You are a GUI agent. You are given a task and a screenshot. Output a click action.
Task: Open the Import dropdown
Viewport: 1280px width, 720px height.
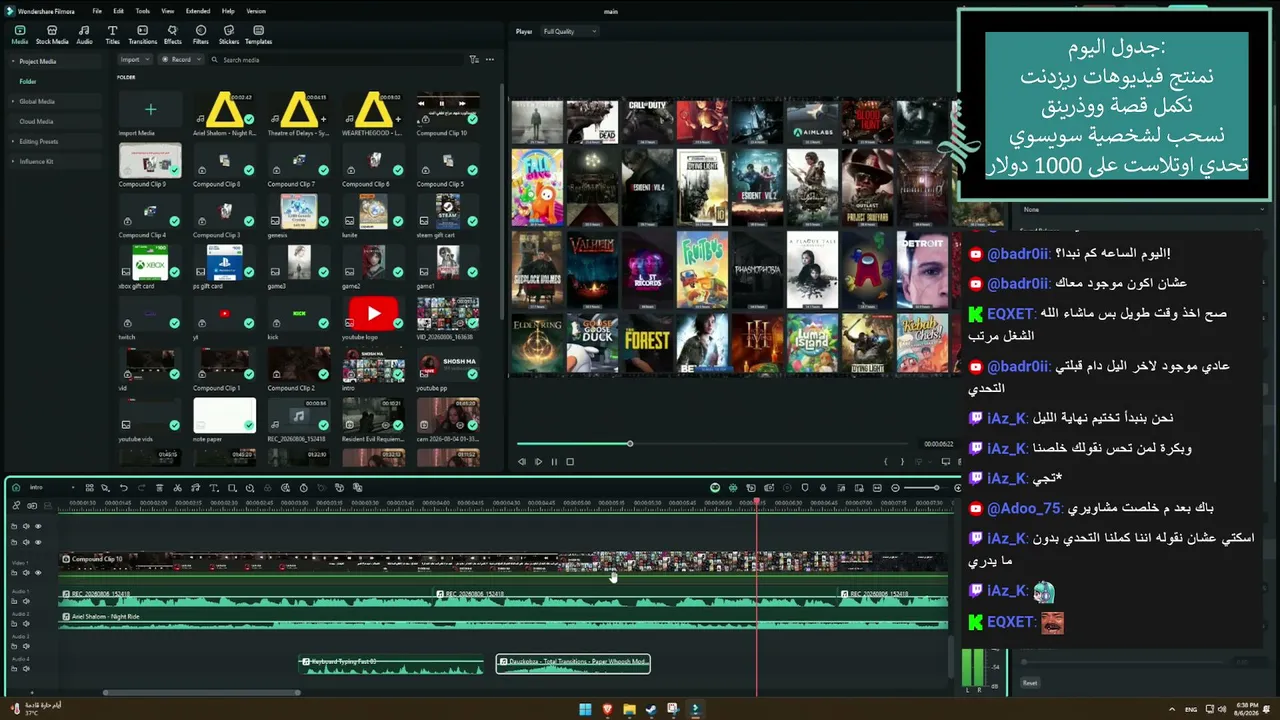(x=134, y=60)
